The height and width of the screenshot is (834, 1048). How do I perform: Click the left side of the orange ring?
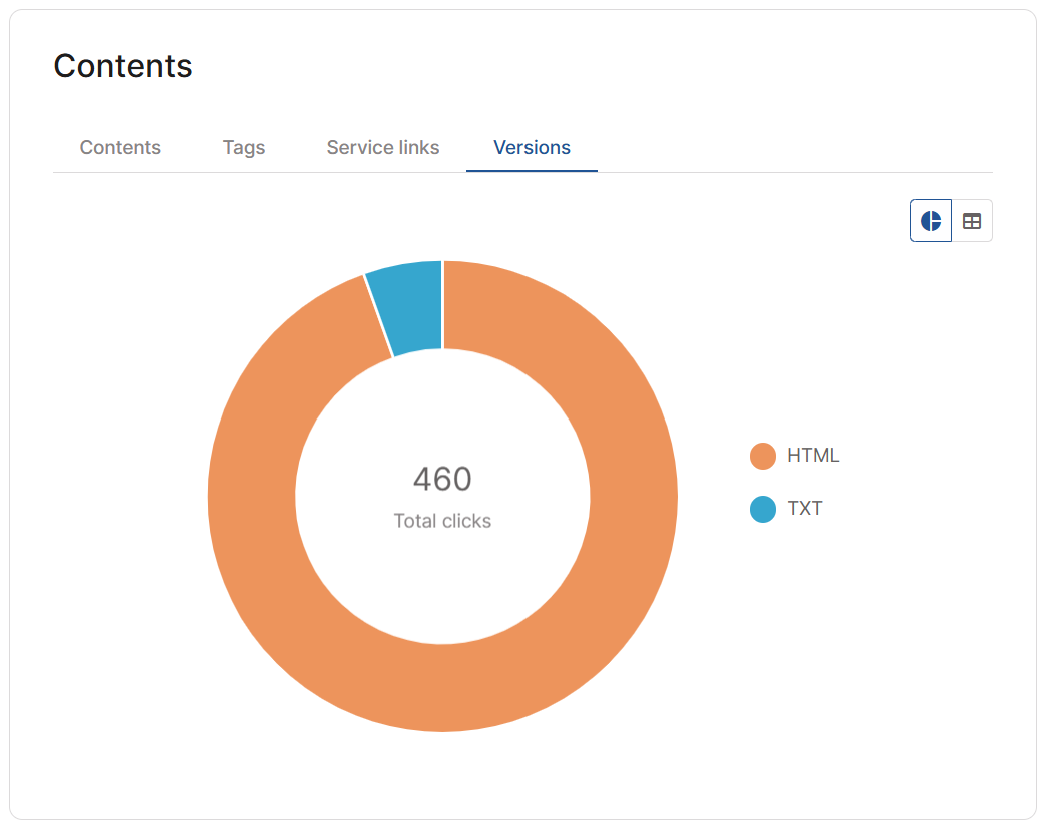pyautogui.click(x=252, y=496)
